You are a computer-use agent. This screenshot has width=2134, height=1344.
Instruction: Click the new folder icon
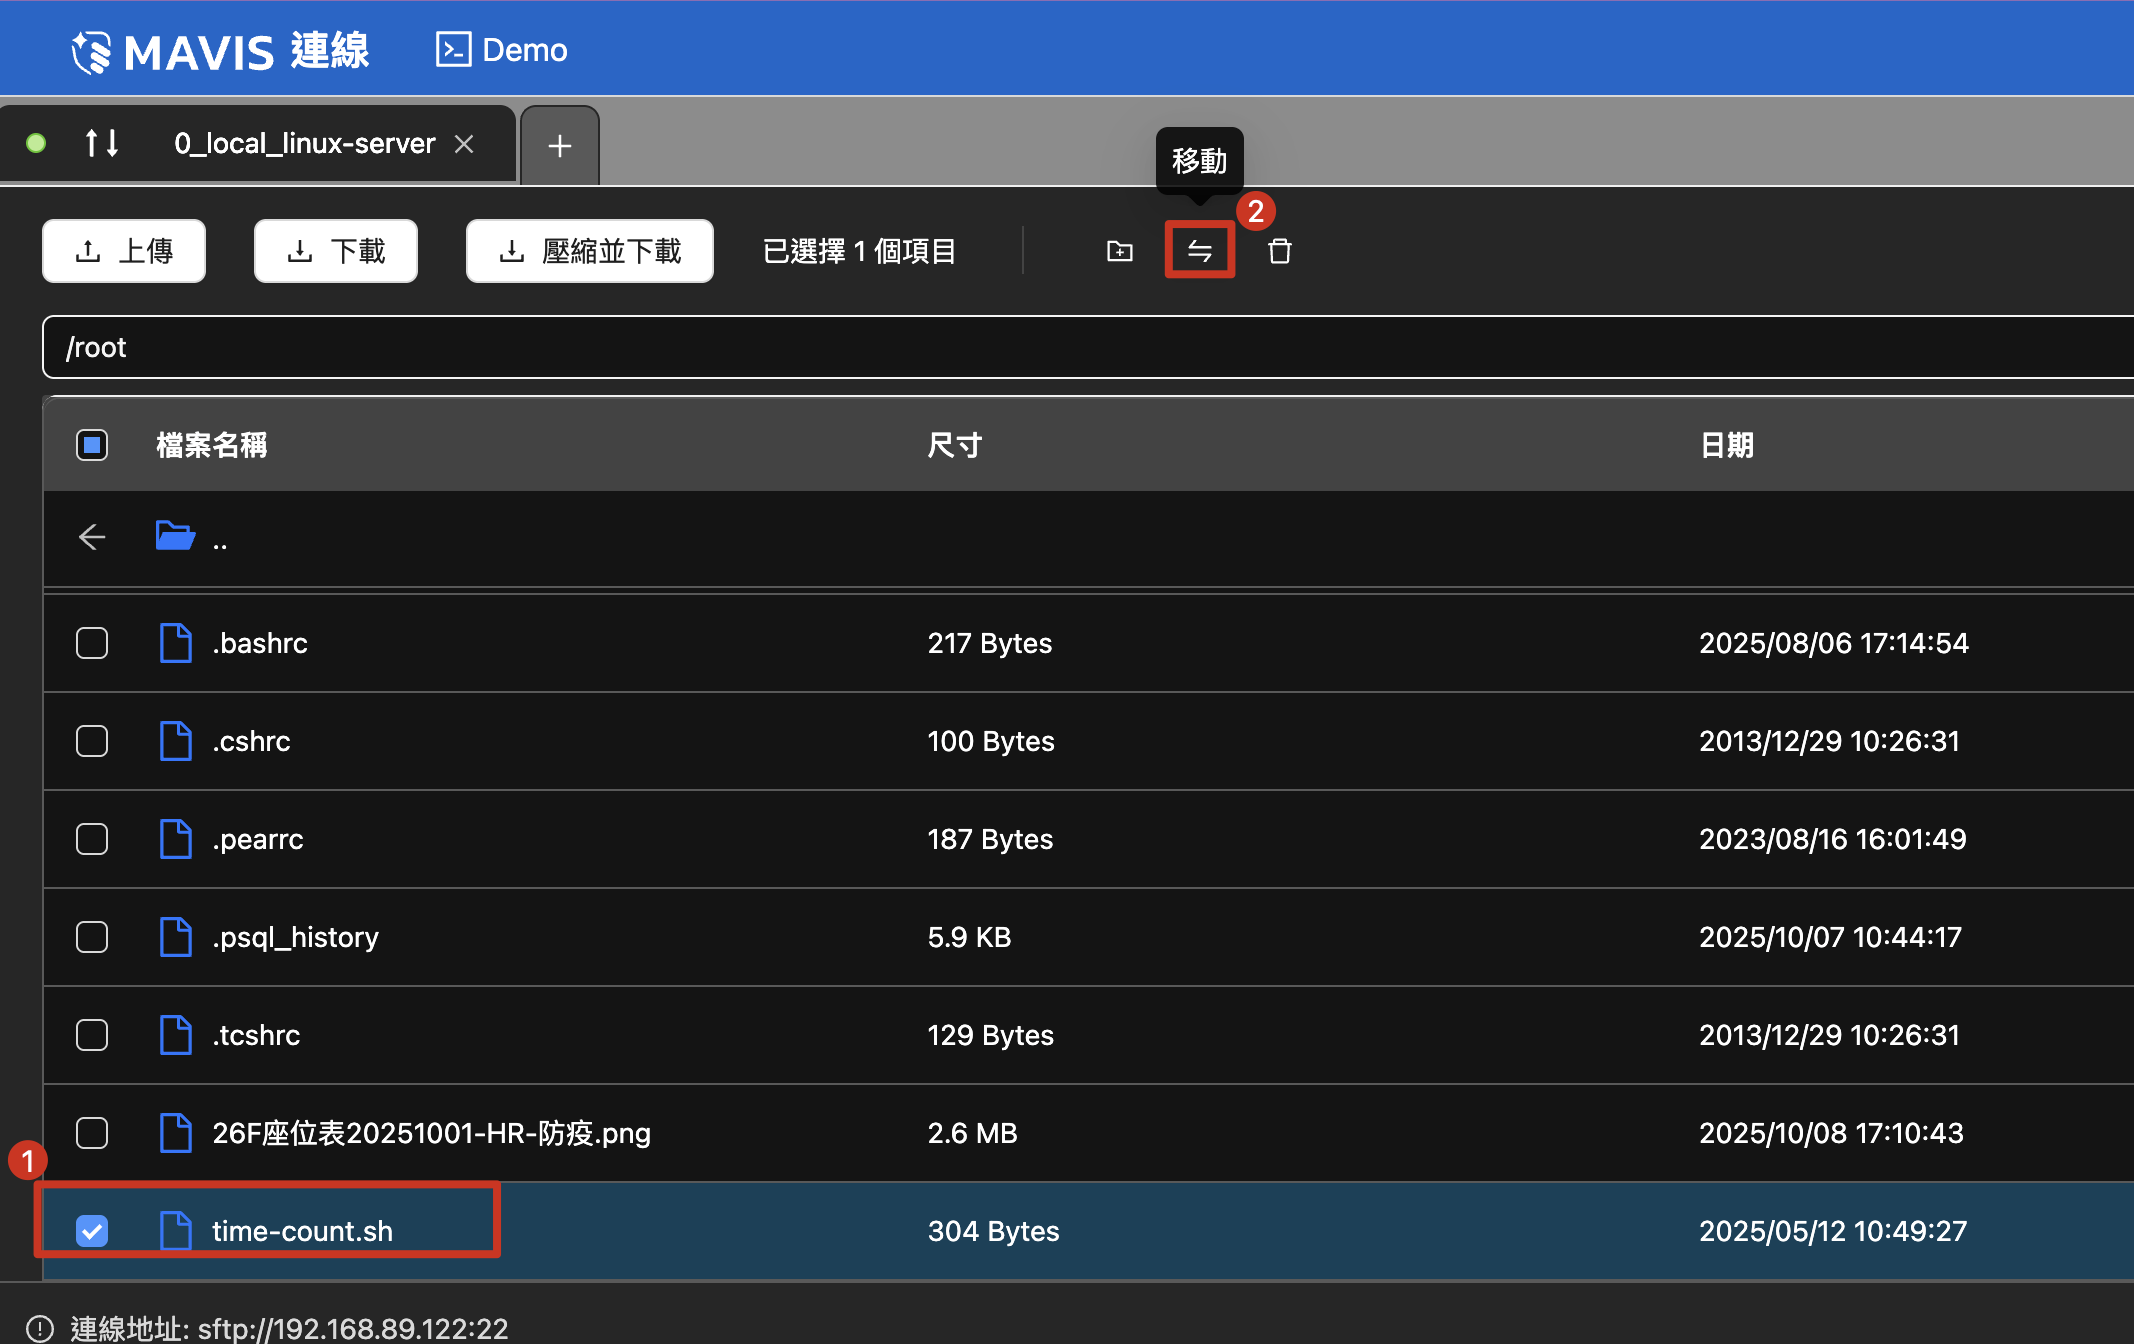1120,251
